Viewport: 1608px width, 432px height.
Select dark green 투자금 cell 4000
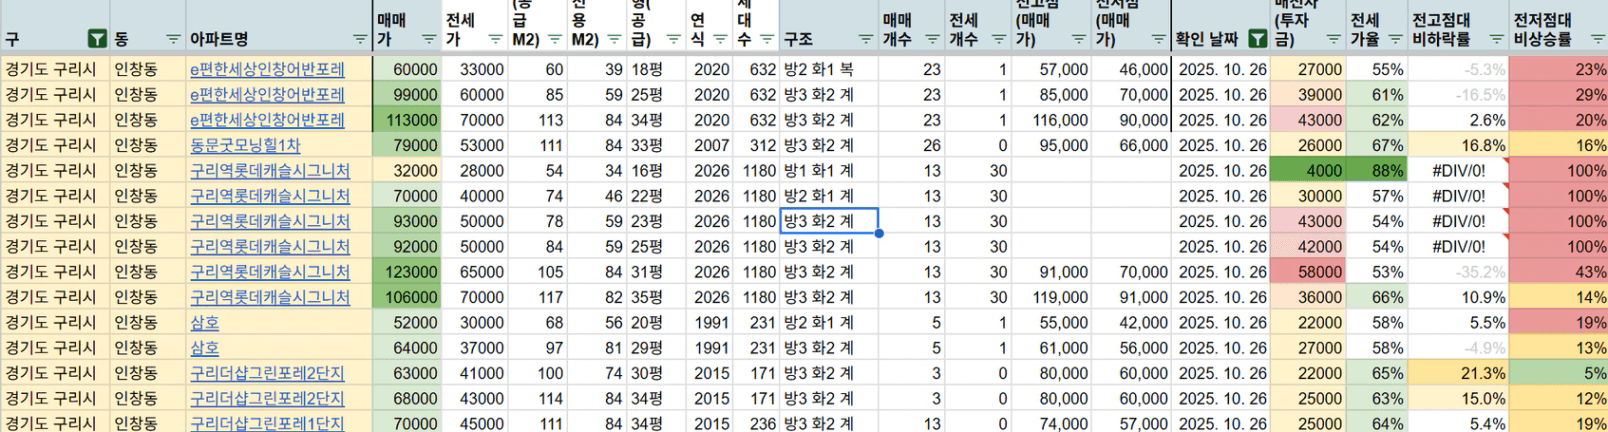click(x=1307, y=171)
